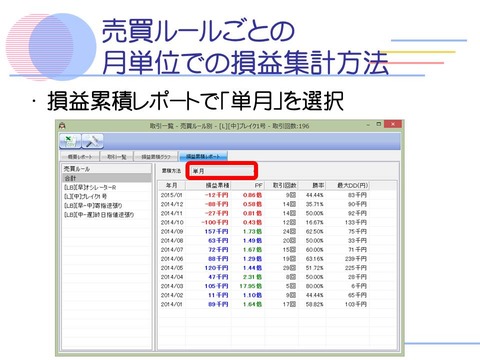This screenshot has width=480, height=360.
Task: Click the 2014/04 row date cell
Action: [x=172, y=277]
